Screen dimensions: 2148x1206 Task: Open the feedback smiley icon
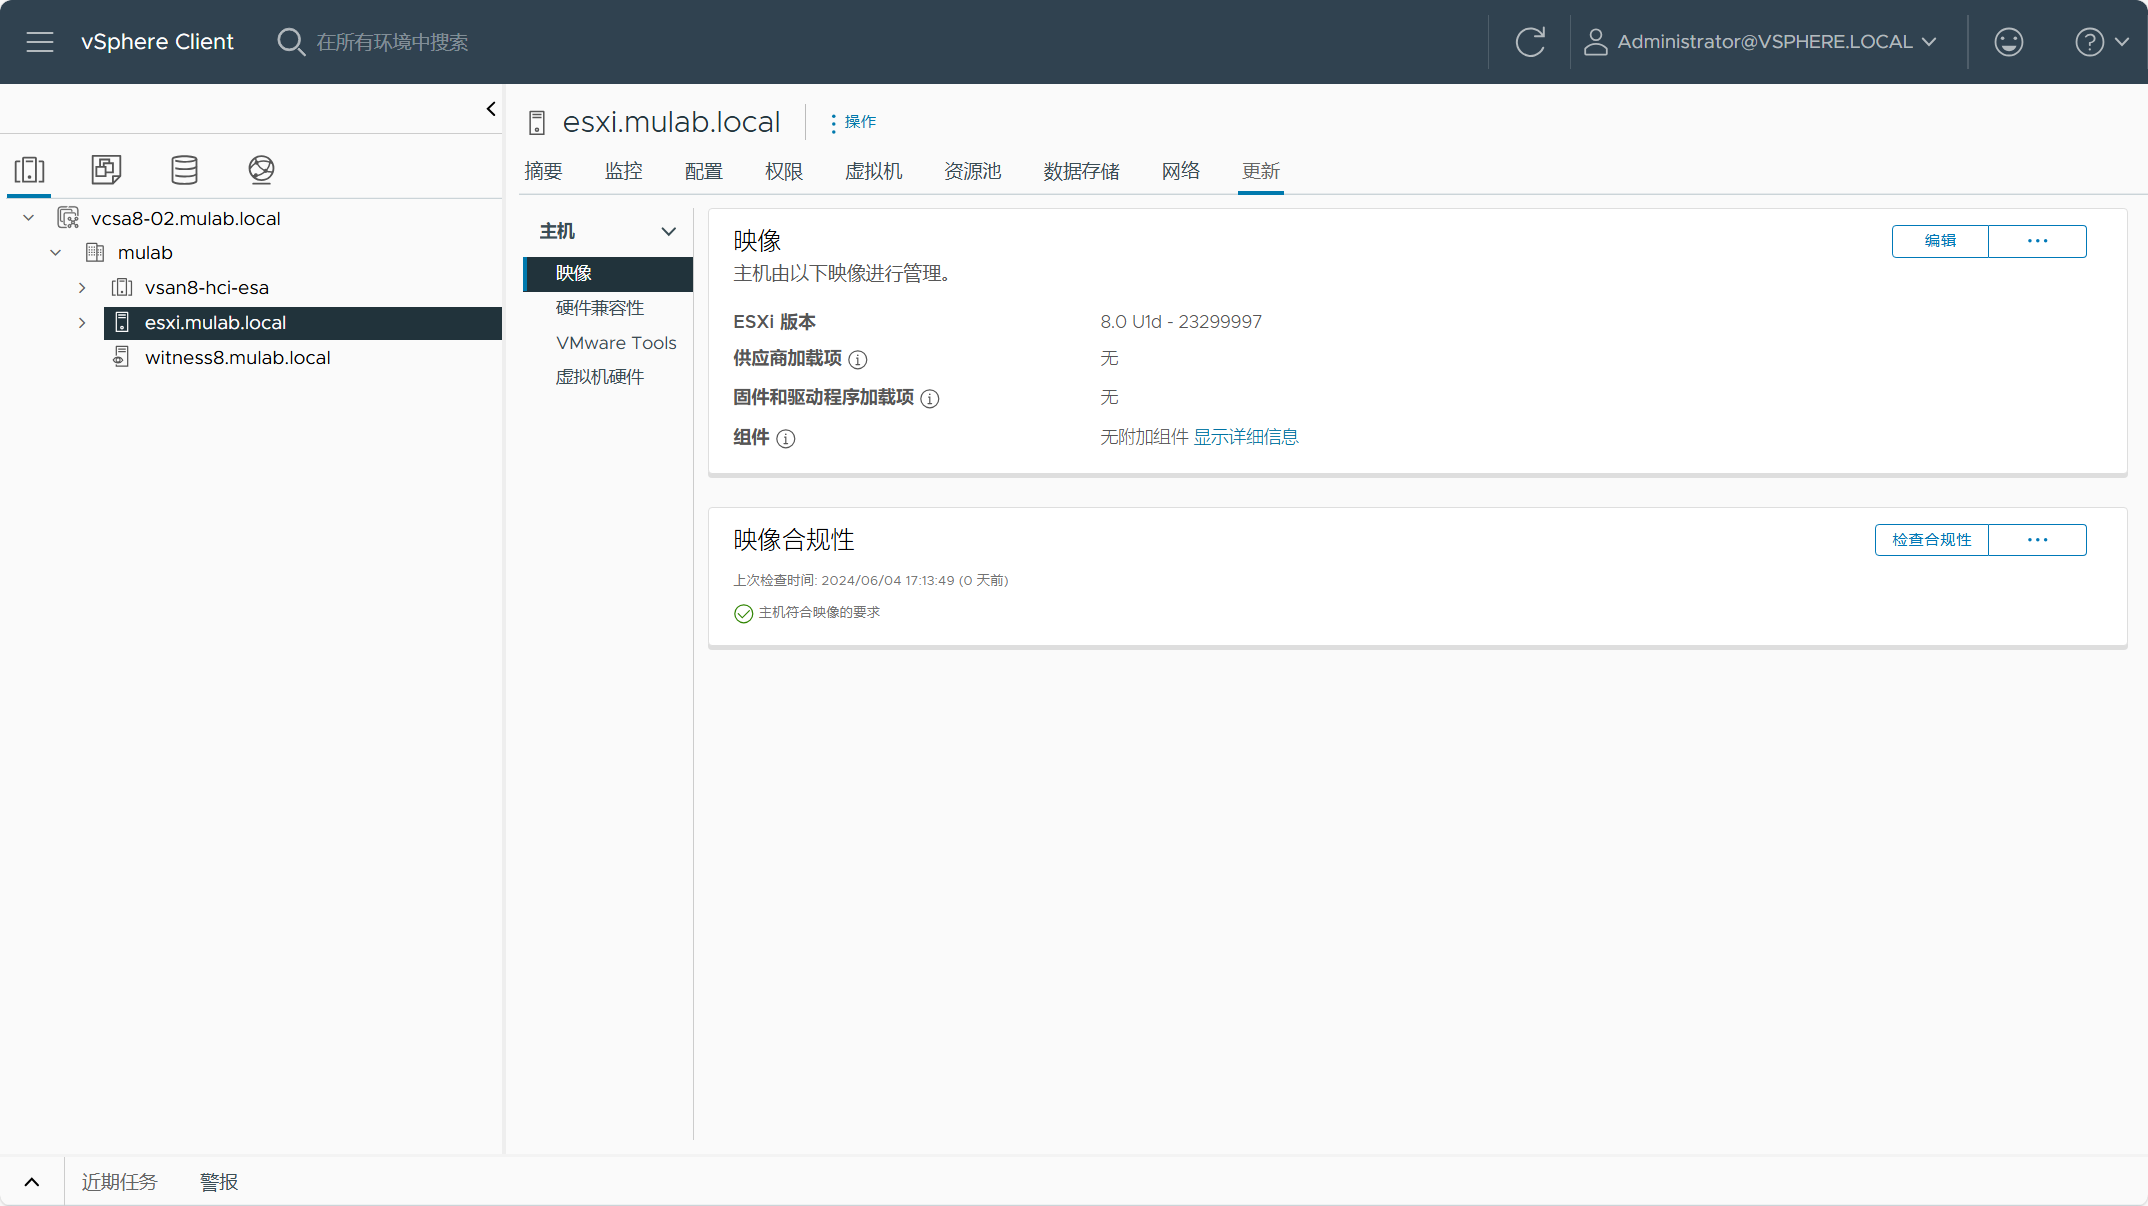point(2009,42)
